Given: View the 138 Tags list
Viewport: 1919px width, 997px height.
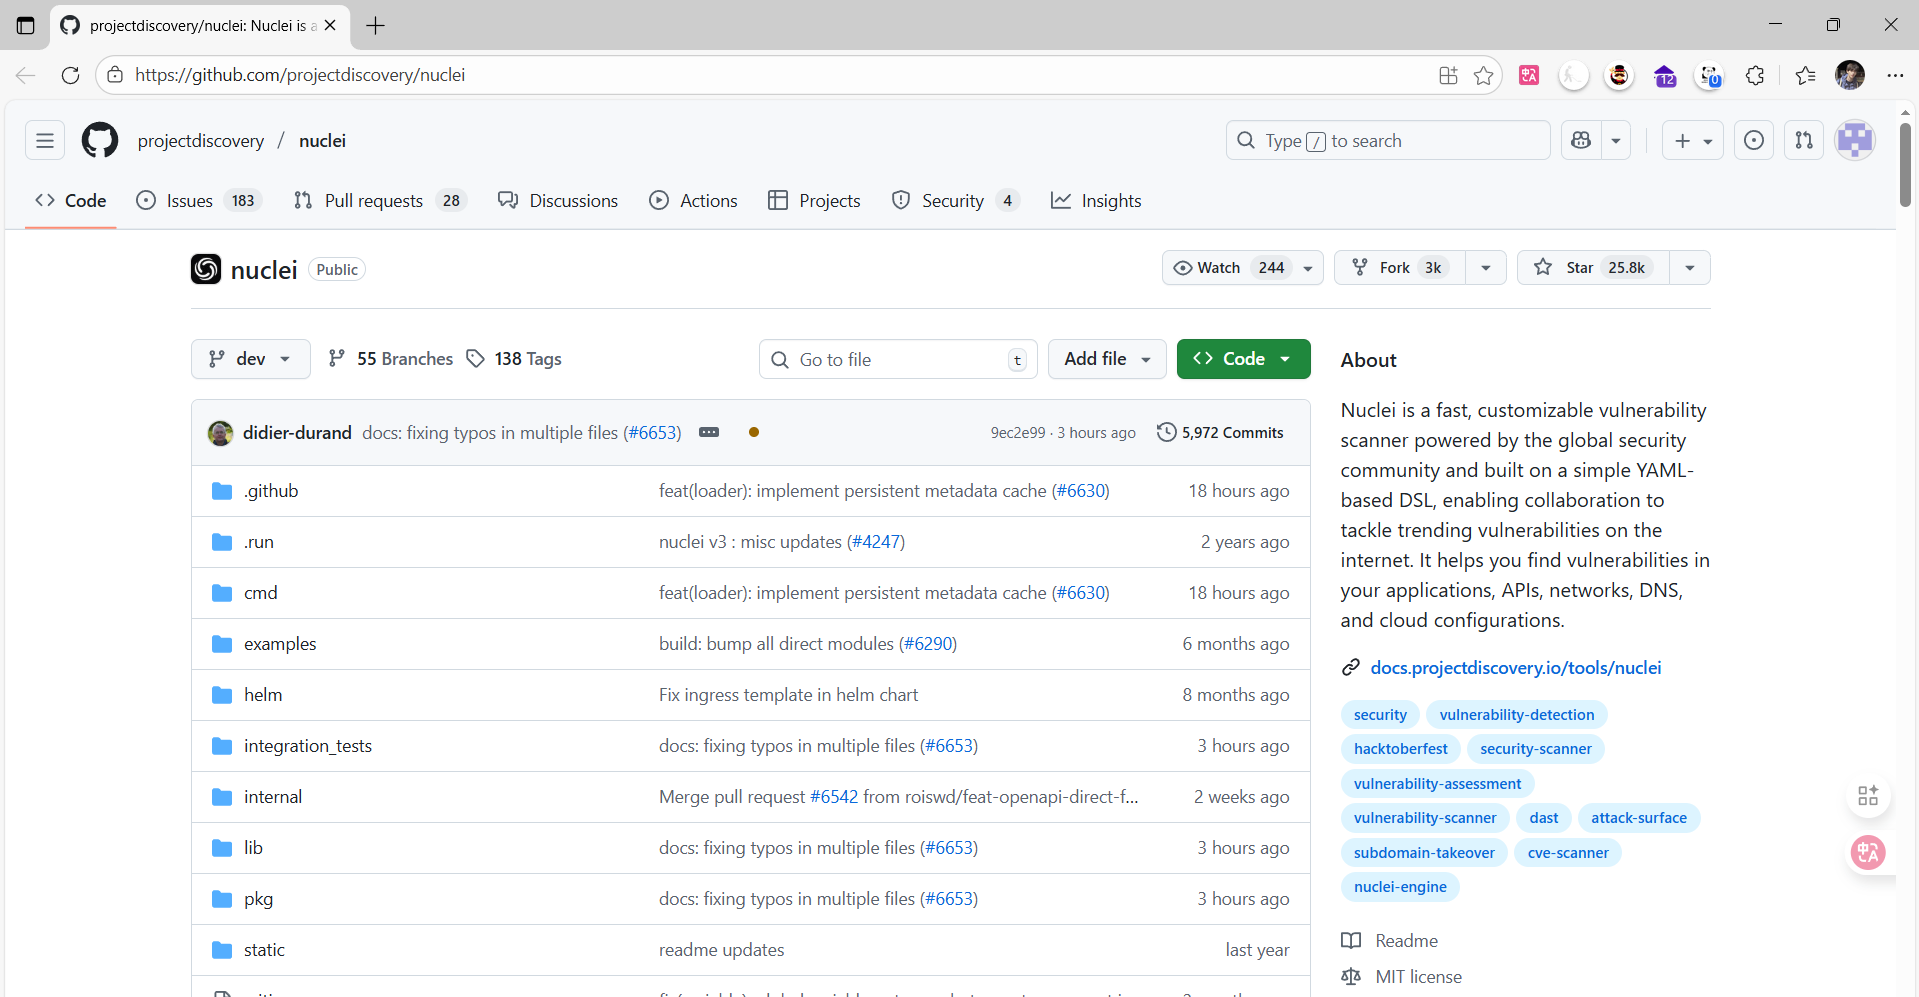Looking at the screenshot, I should (514, 359).
